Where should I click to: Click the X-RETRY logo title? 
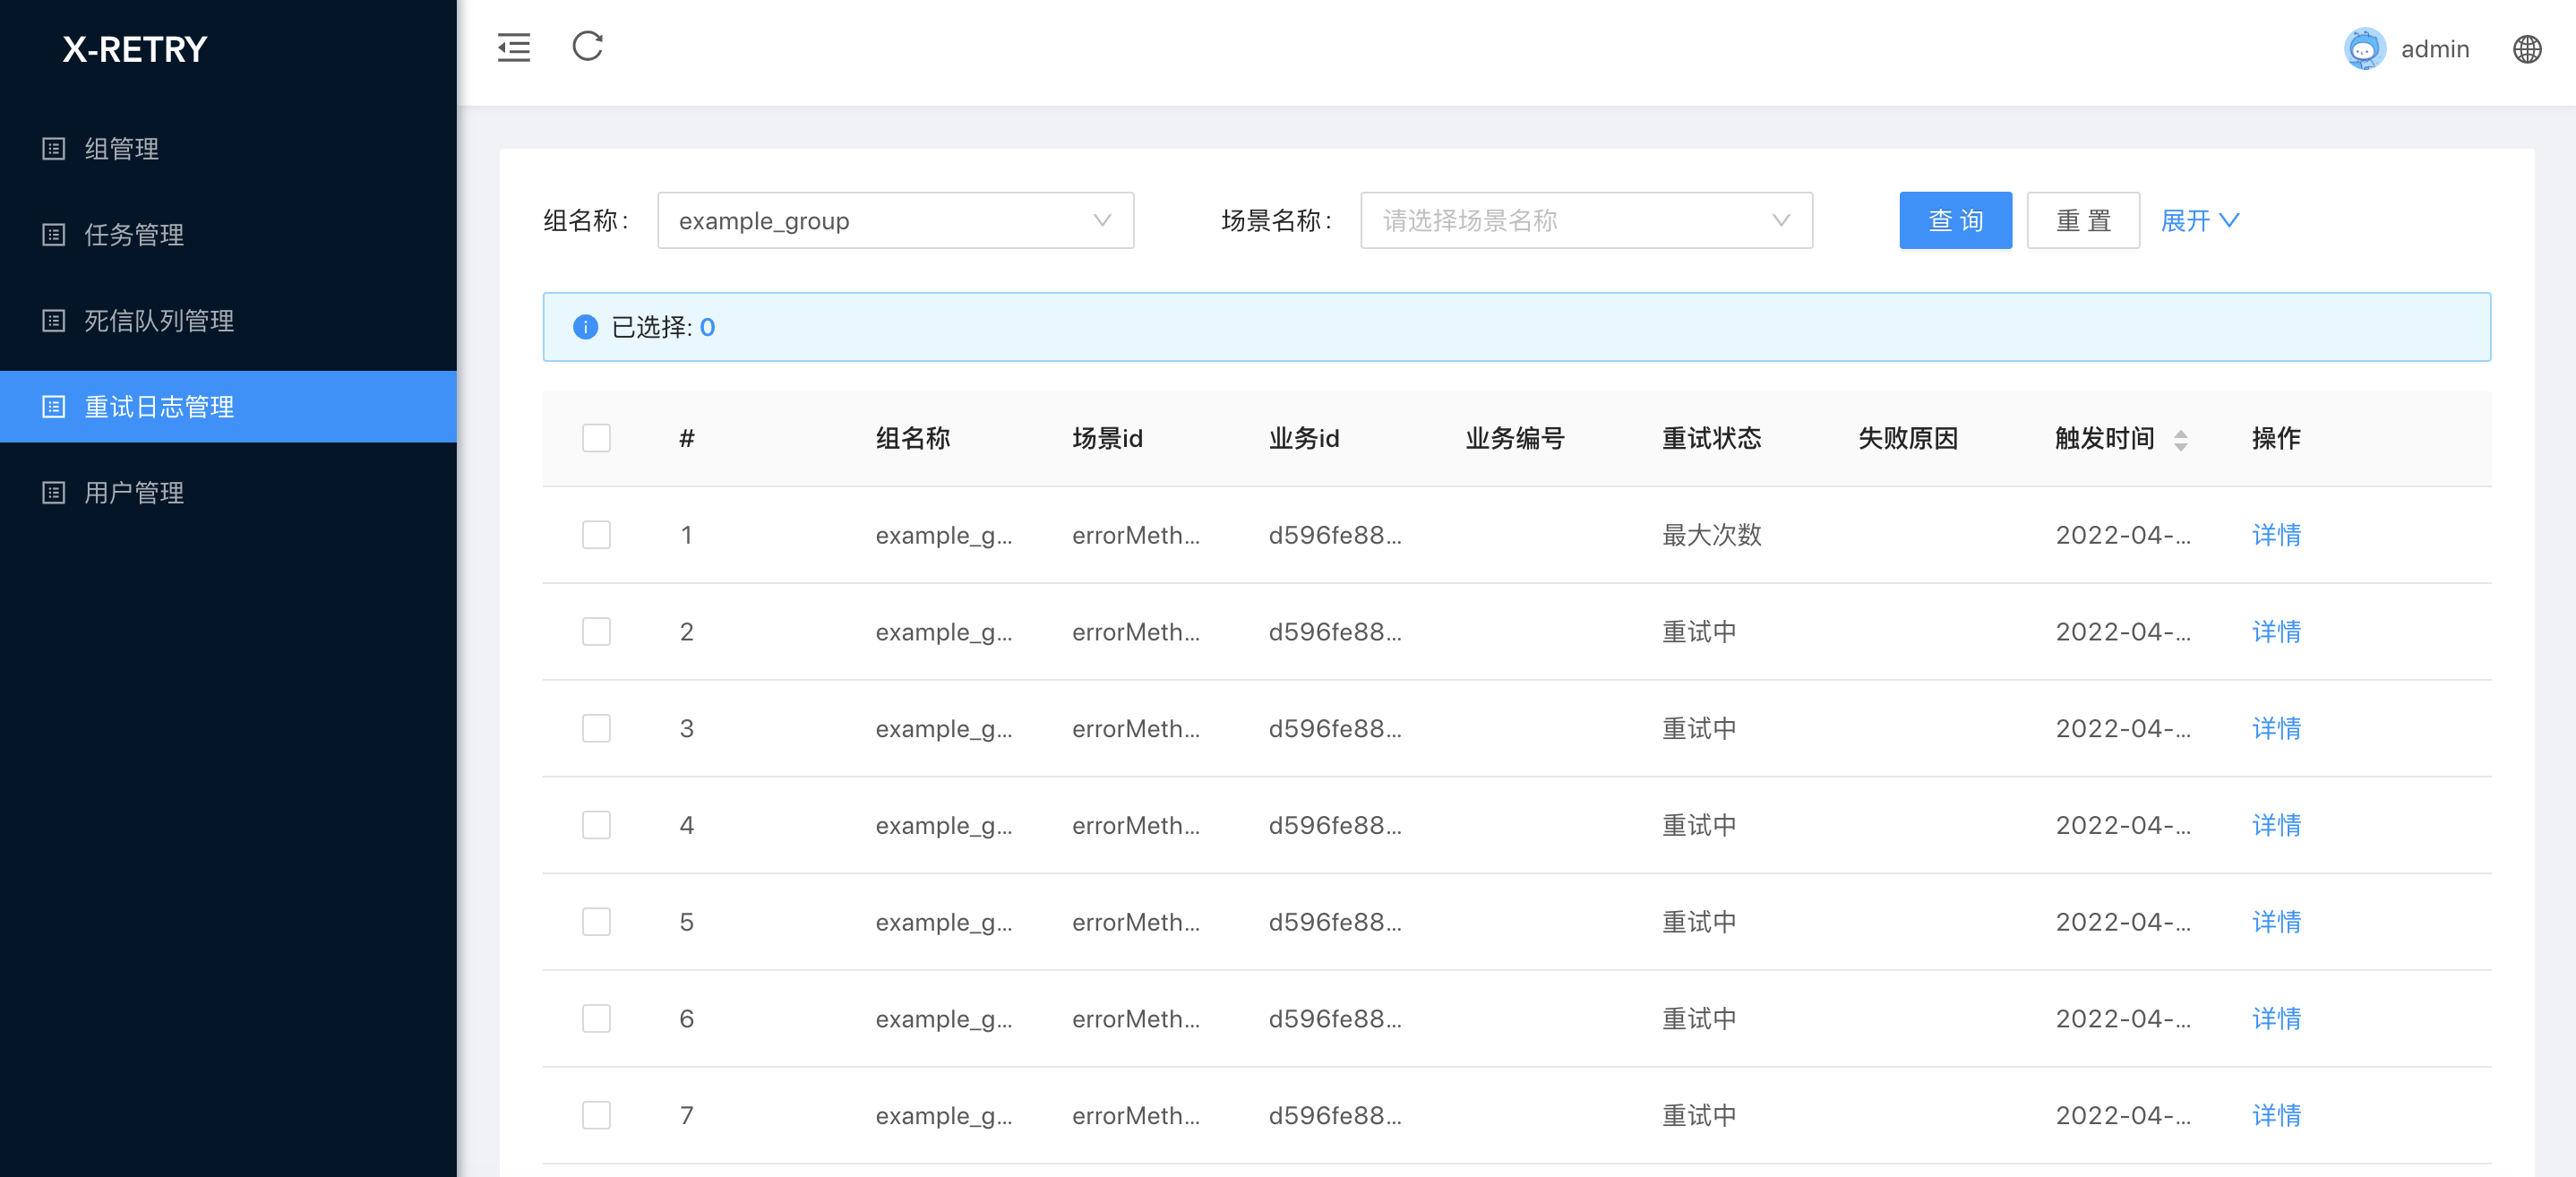[x=135, y=49]
